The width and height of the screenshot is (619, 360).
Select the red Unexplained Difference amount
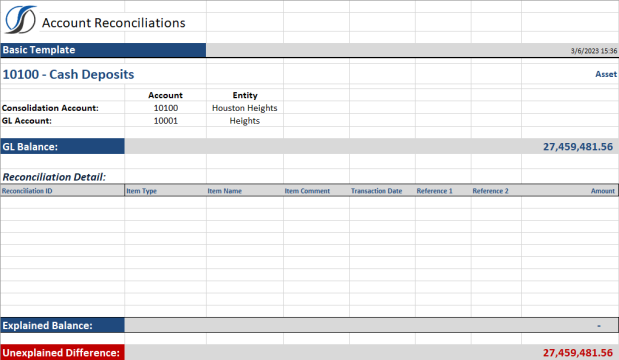click(578, 352)
